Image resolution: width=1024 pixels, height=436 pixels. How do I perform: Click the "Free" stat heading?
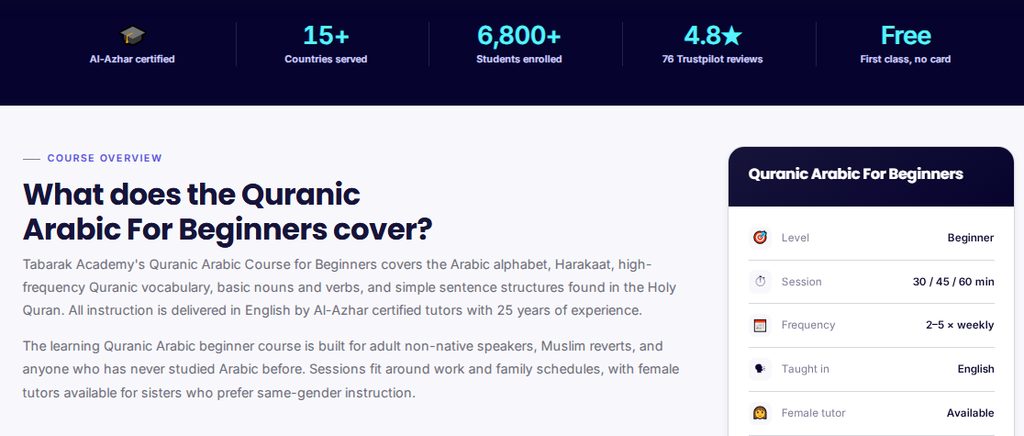[906, 35]
